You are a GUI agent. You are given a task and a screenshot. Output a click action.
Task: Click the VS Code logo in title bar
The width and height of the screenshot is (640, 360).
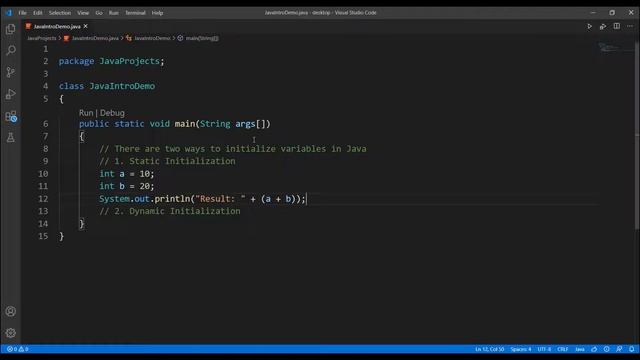click(9, 13)
